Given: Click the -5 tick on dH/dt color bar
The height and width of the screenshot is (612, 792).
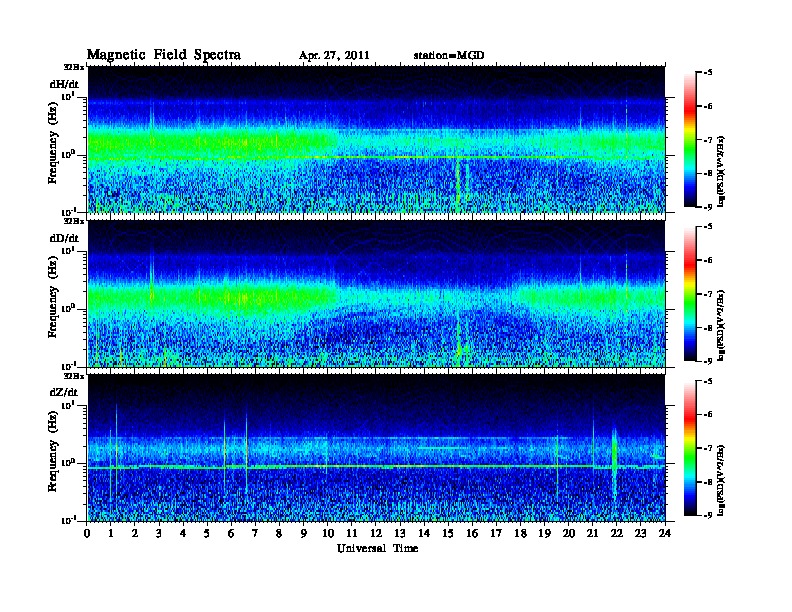Looking at the screenshot, I should point(708,72).
